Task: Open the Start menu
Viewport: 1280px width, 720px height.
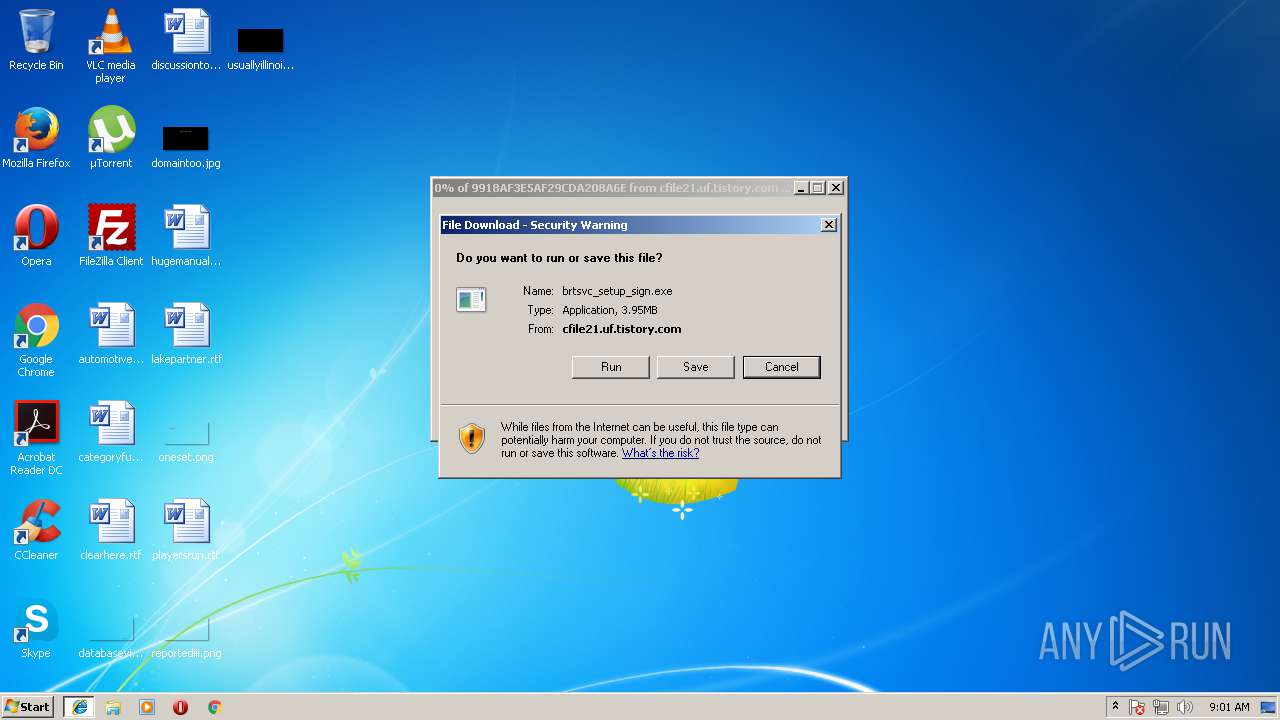Action: tap(28, 707)
